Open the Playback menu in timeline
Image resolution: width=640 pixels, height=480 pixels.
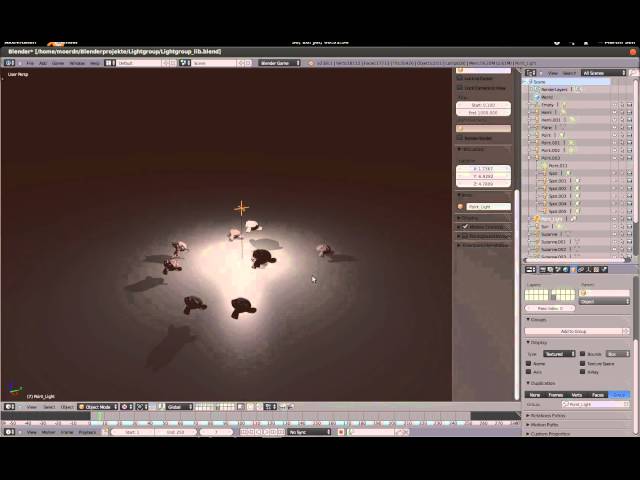pyautogui.click(x=87, y=432)
